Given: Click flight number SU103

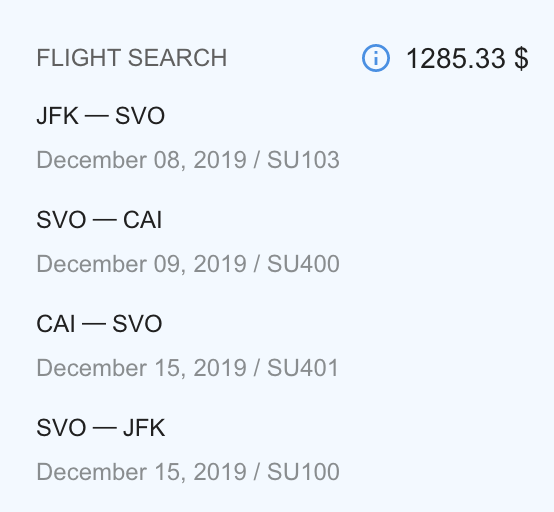Looking at the screenshot, I should tap(303, 160).
